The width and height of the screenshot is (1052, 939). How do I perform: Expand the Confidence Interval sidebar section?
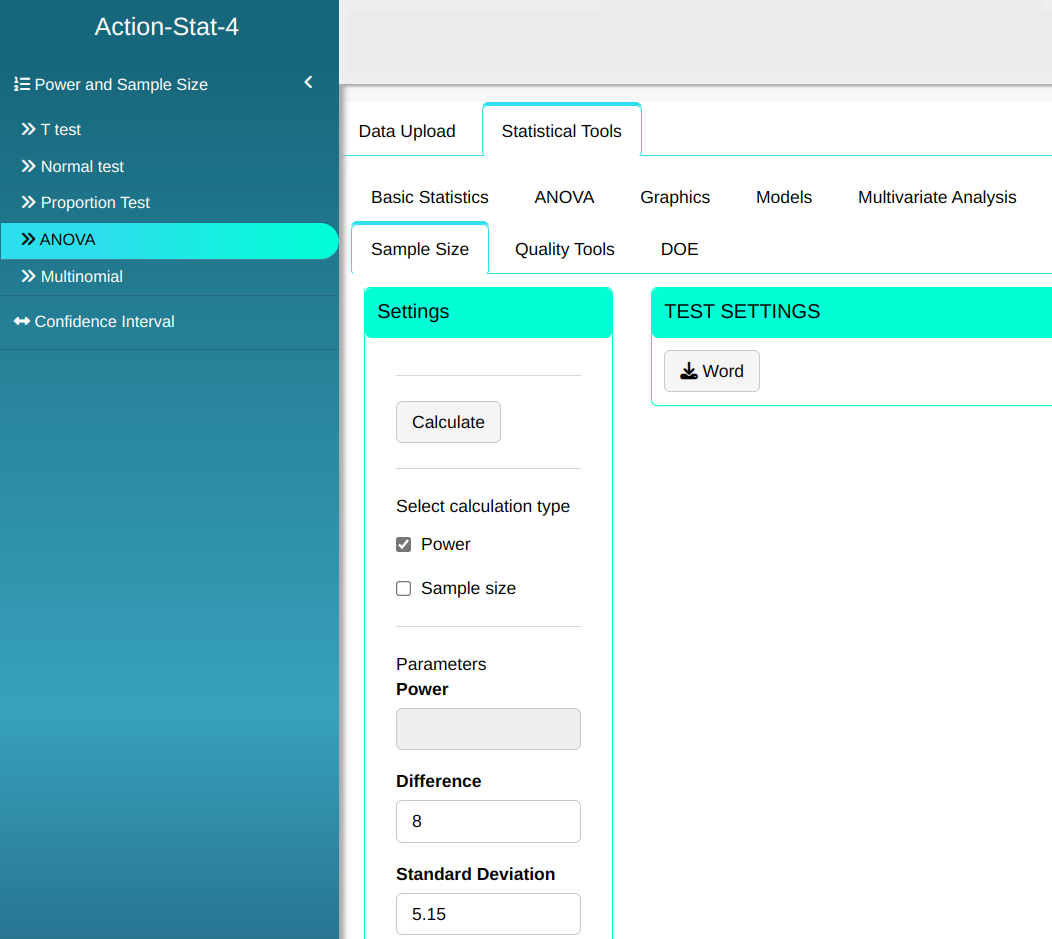(x=104, y=322)
